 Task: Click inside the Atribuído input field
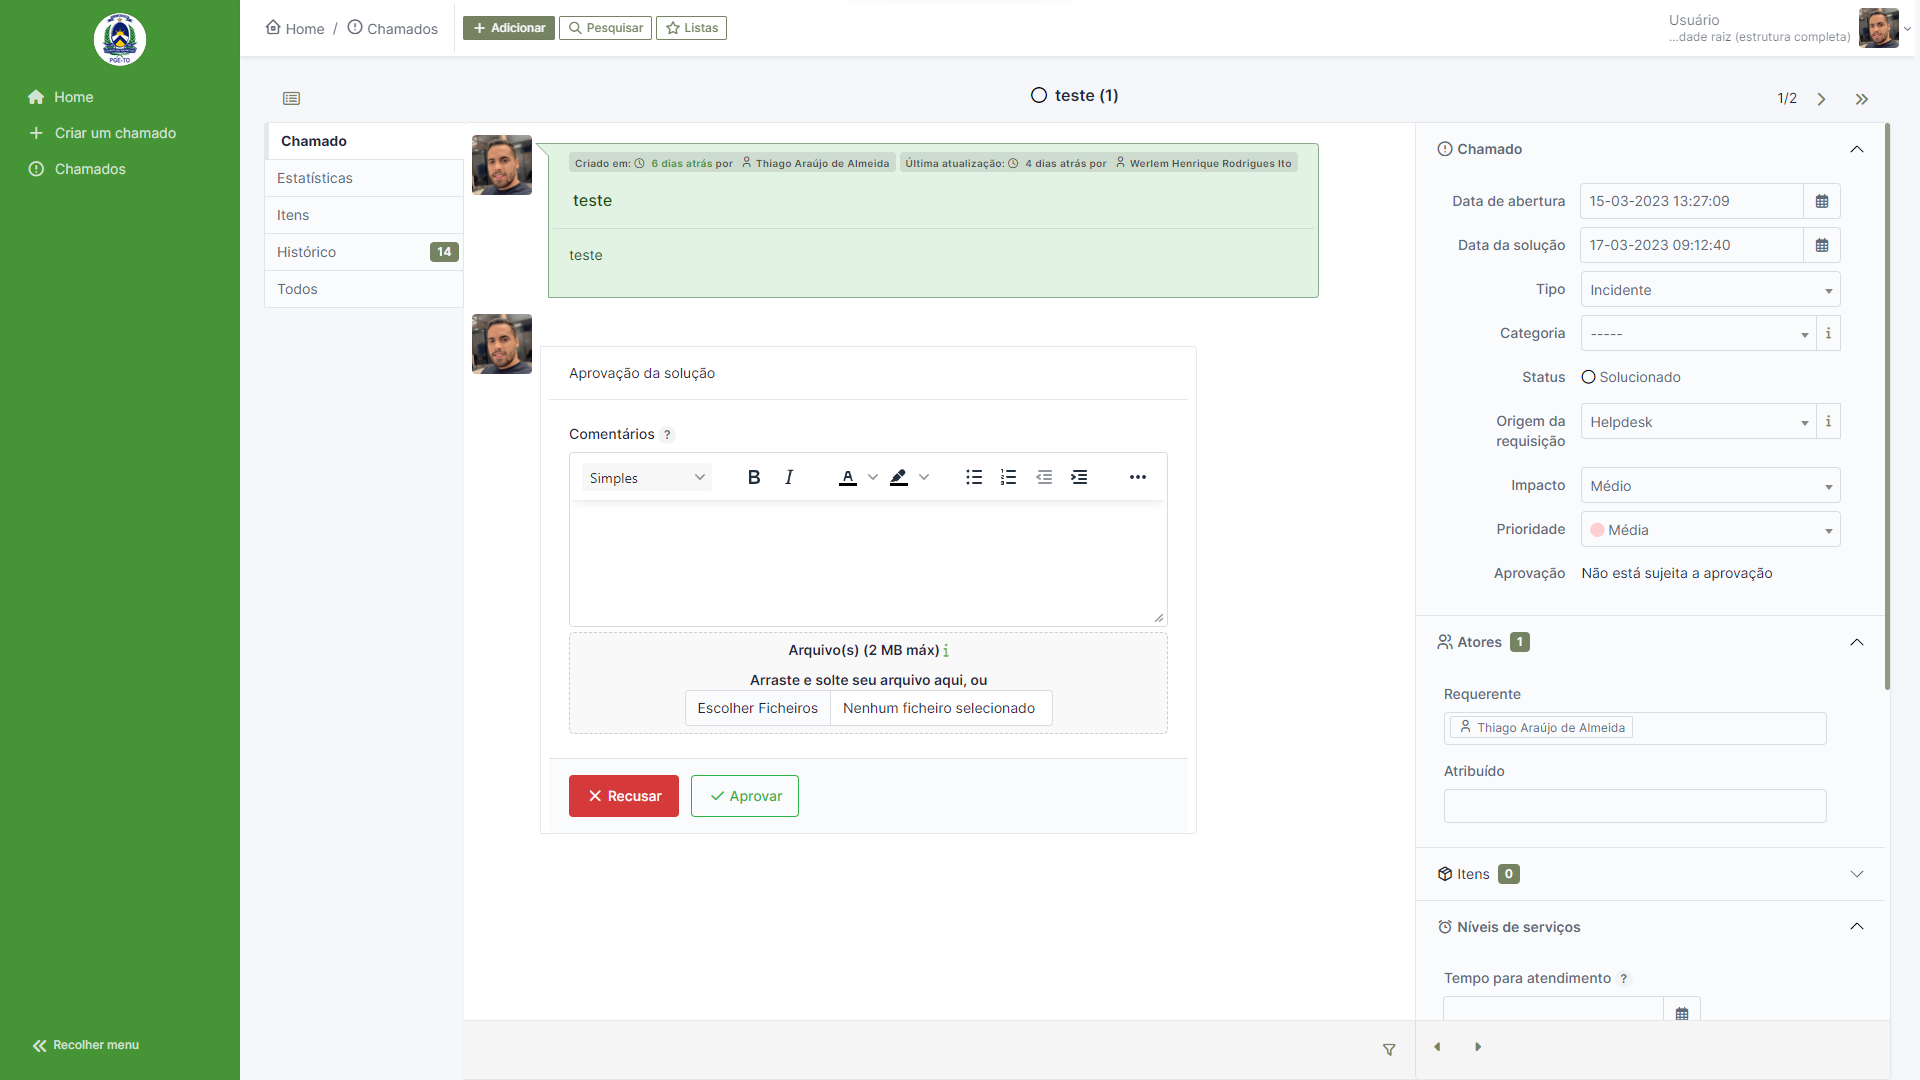coord(1634,805)
